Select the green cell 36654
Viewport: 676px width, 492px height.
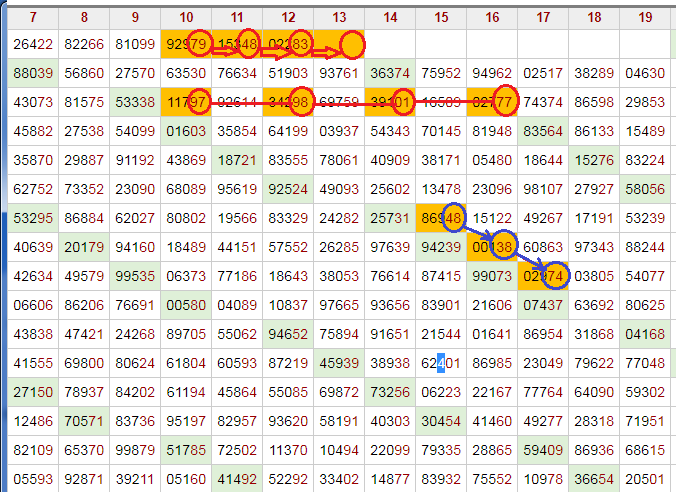click(x=594, y=479)
